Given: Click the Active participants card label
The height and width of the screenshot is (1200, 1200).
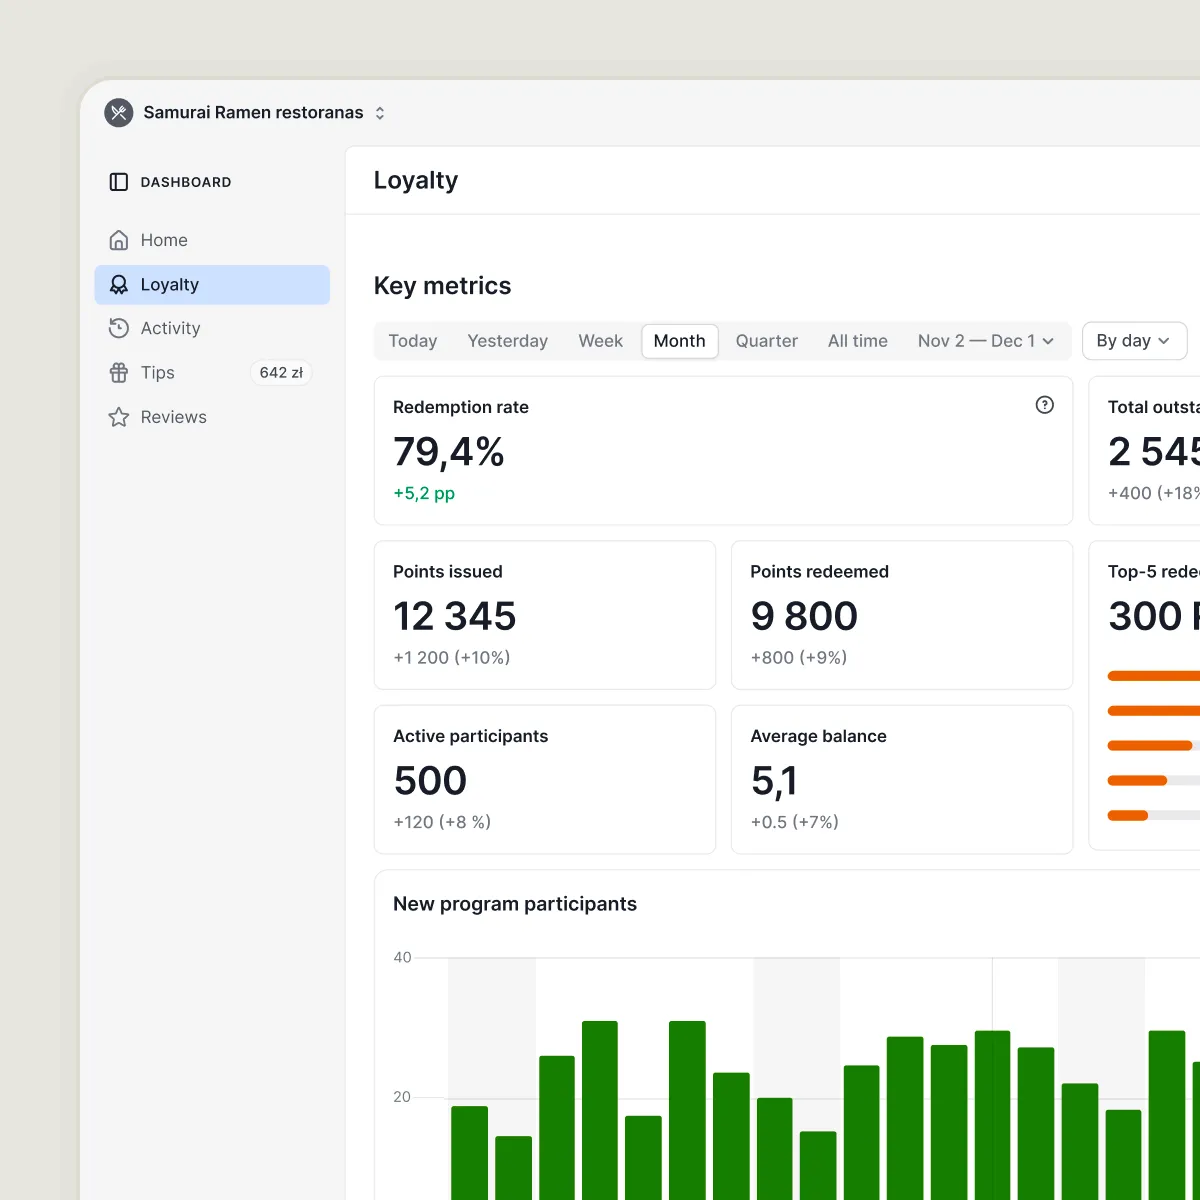Looking at the screenshot, I should 471,737.
